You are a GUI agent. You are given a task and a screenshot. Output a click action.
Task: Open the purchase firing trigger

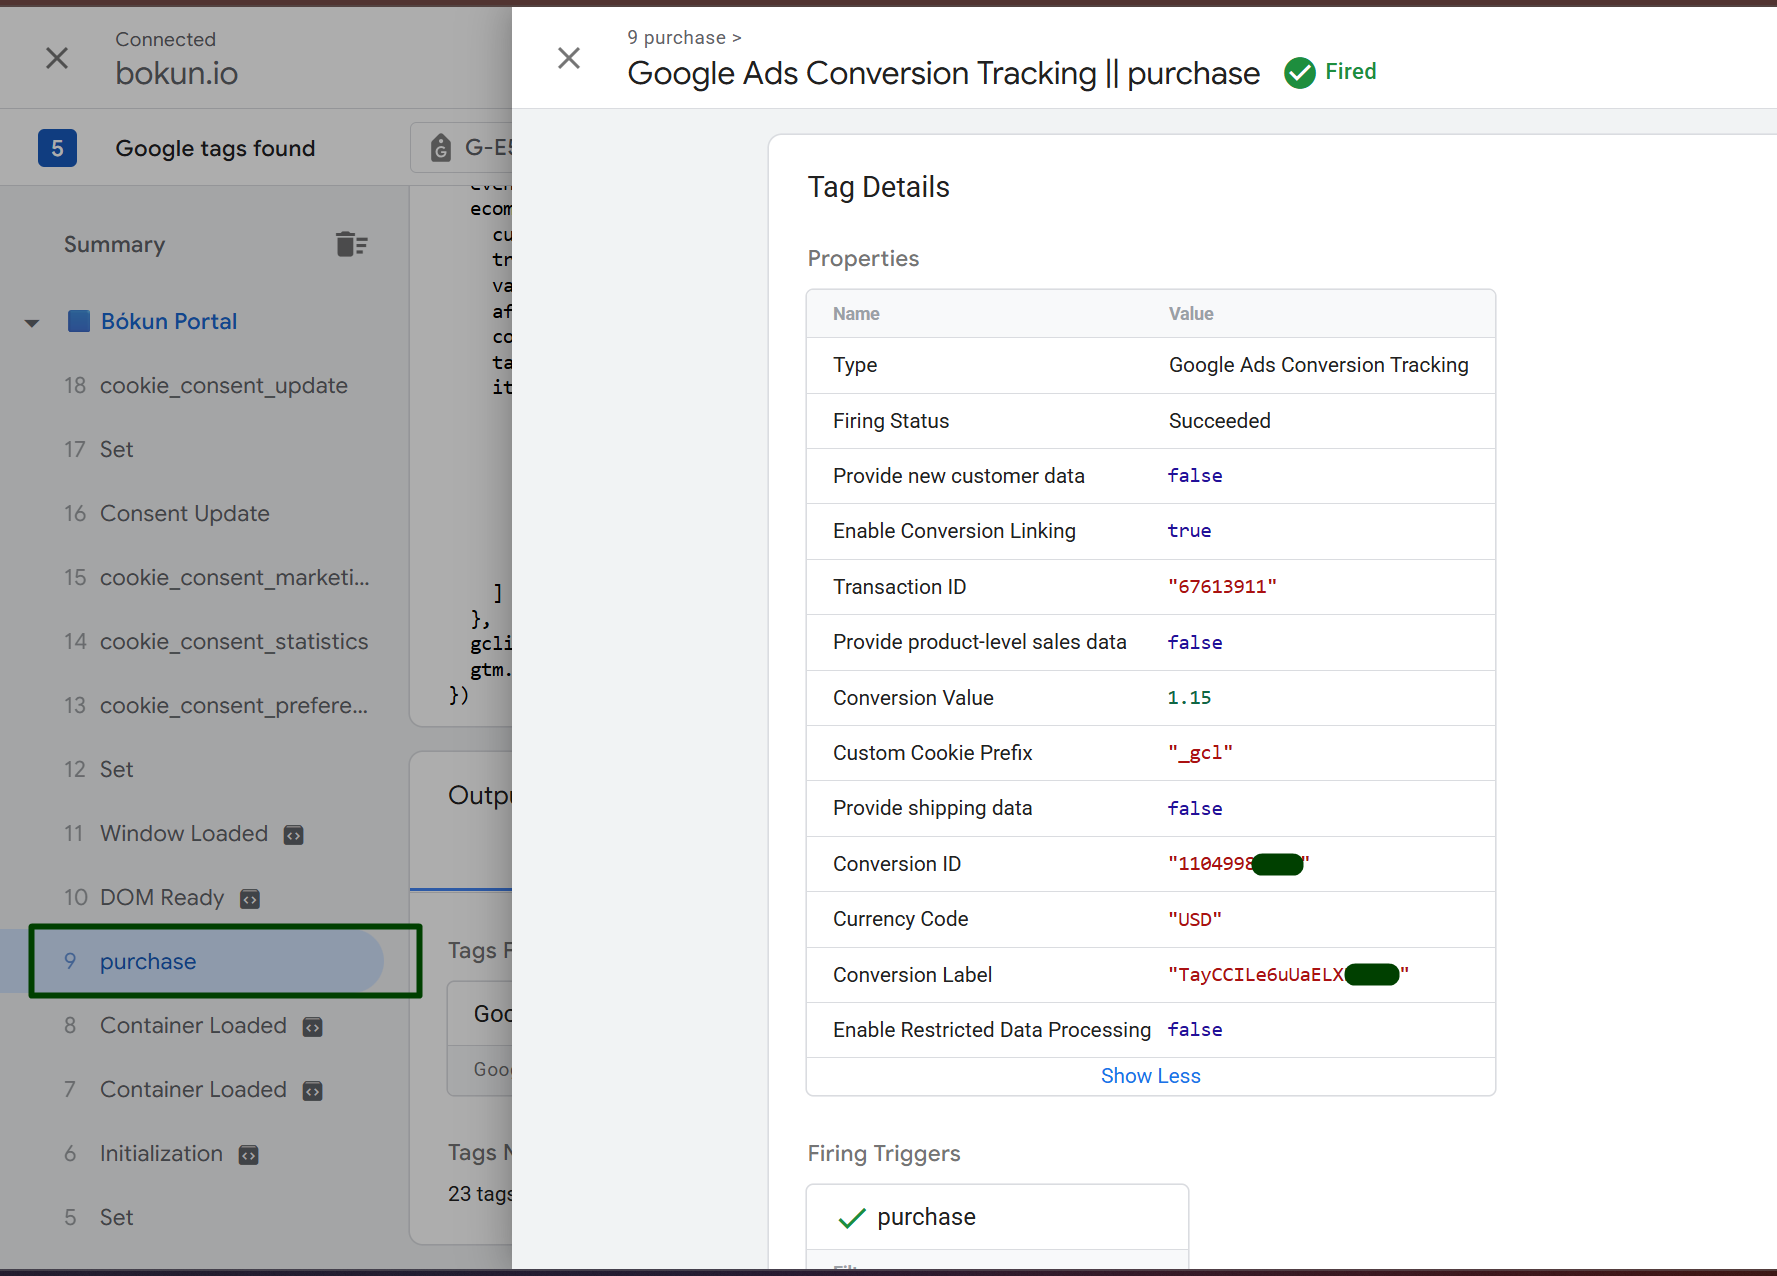click(x=926, y=1217)
